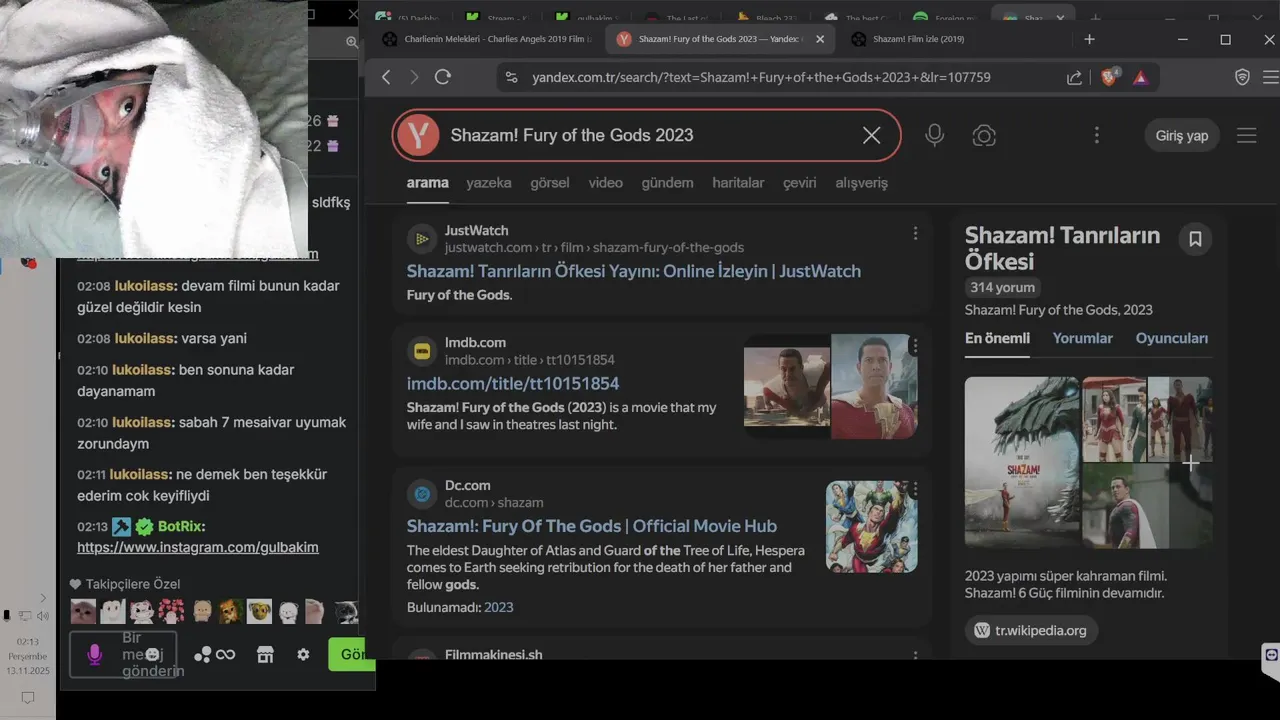1280x720 pixels.
Task: Open imdb.com/title/tt10151854 link
Action: coord(513,383)
